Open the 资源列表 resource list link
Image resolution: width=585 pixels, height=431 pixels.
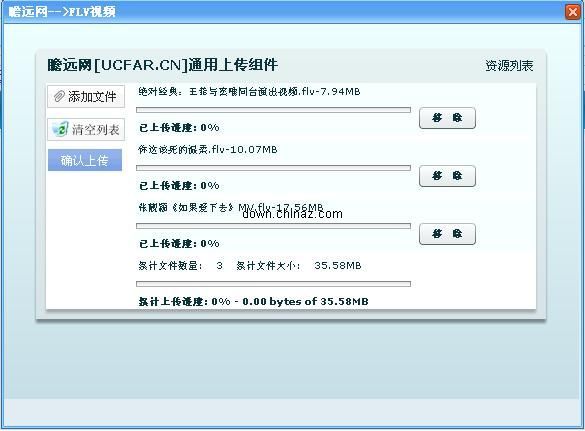point(509,66)
